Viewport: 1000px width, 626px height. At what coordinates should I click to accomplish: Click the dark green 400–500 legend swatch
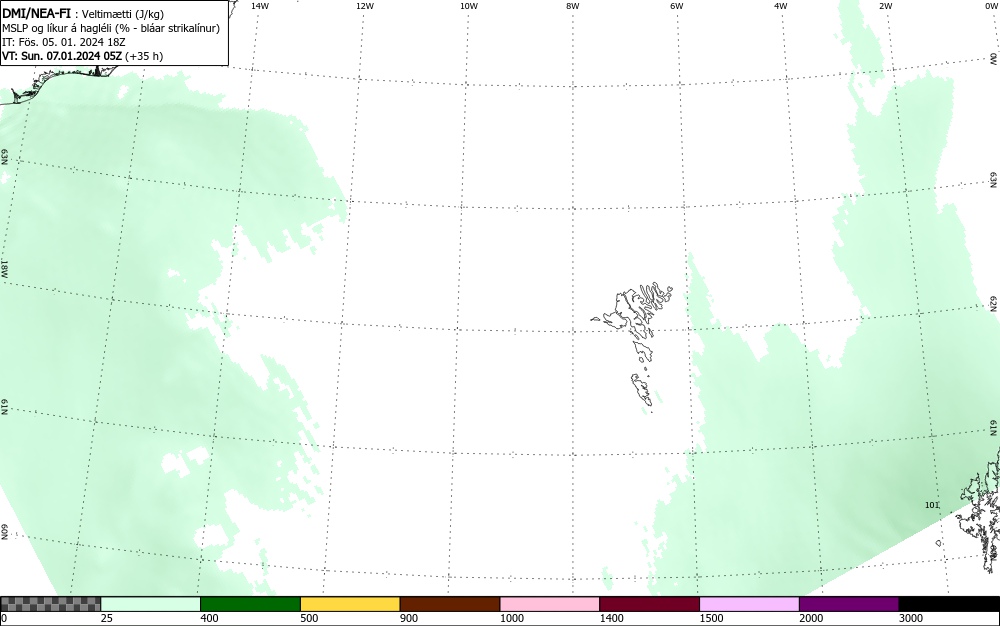coord(250,604)
